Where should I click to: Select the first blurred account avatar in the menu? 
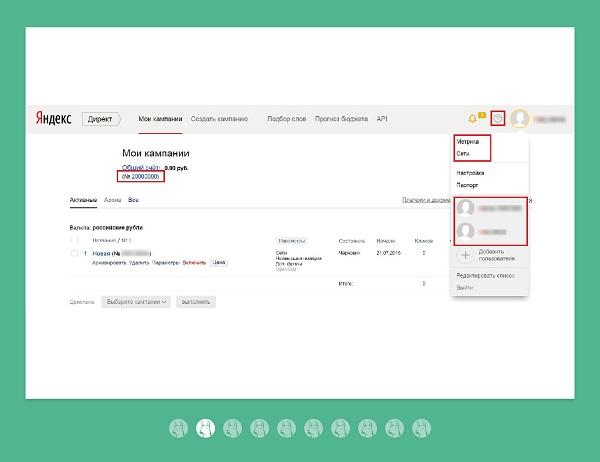(466, 208)
